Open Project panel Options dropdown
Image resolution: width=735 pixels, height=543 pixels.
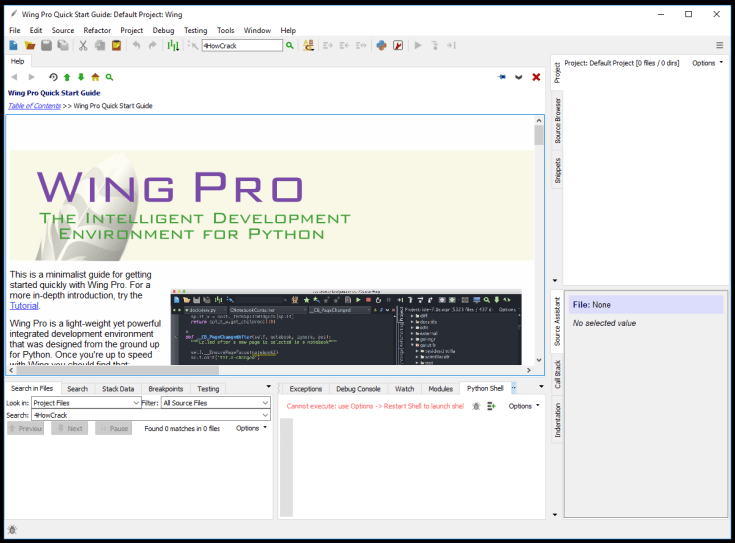tap(707, 63)
